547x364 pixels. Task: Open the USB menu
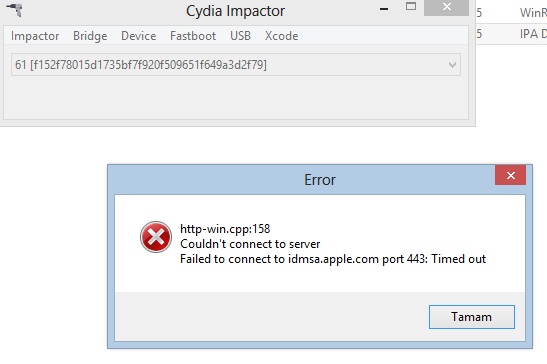[240, 36]
